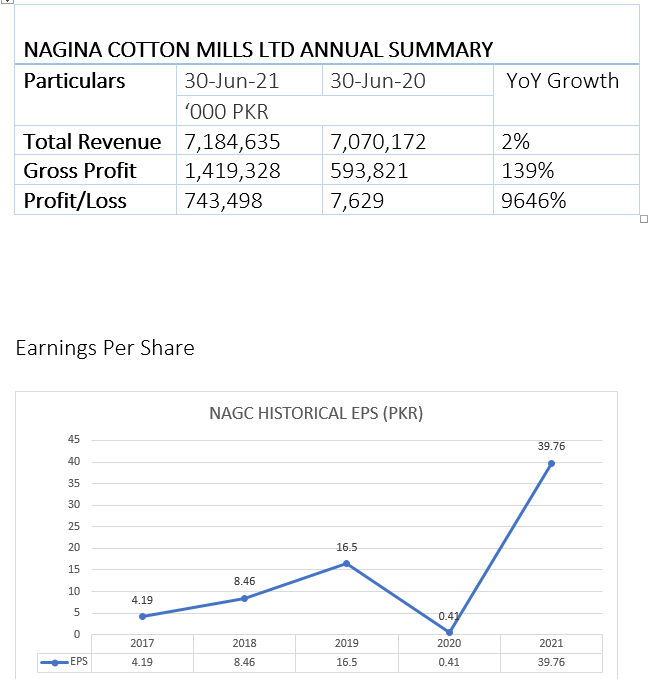Click the Total Revenue value 7,184,635

[x=232, y=142]
